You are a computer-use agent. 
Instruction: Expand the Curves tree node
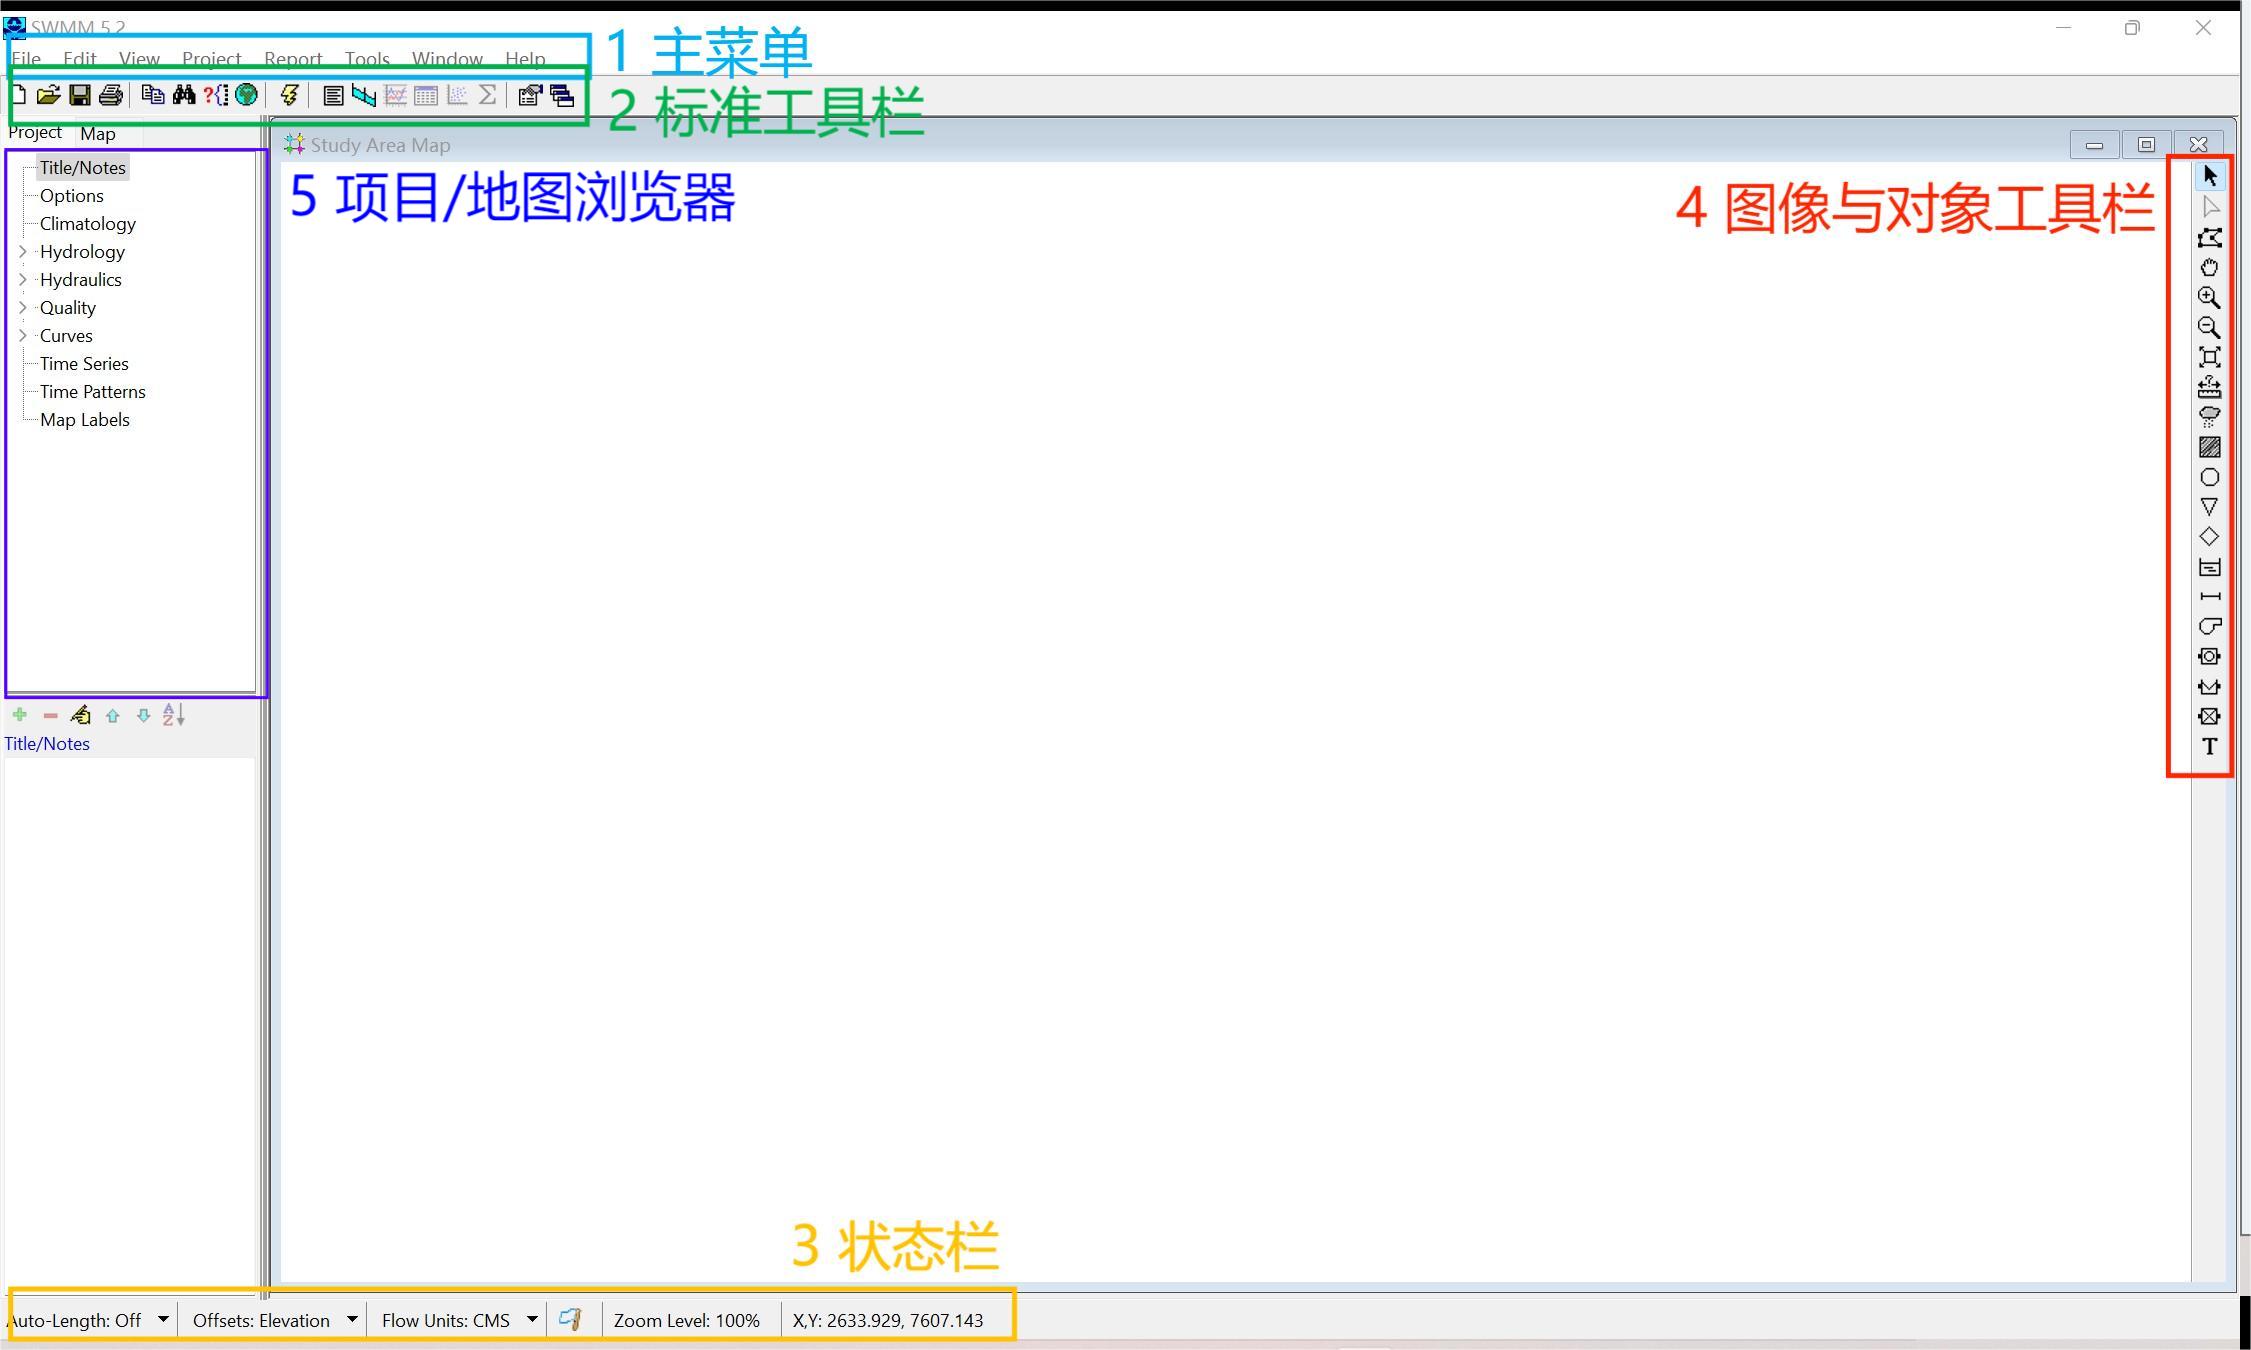[x=23, y=336]
